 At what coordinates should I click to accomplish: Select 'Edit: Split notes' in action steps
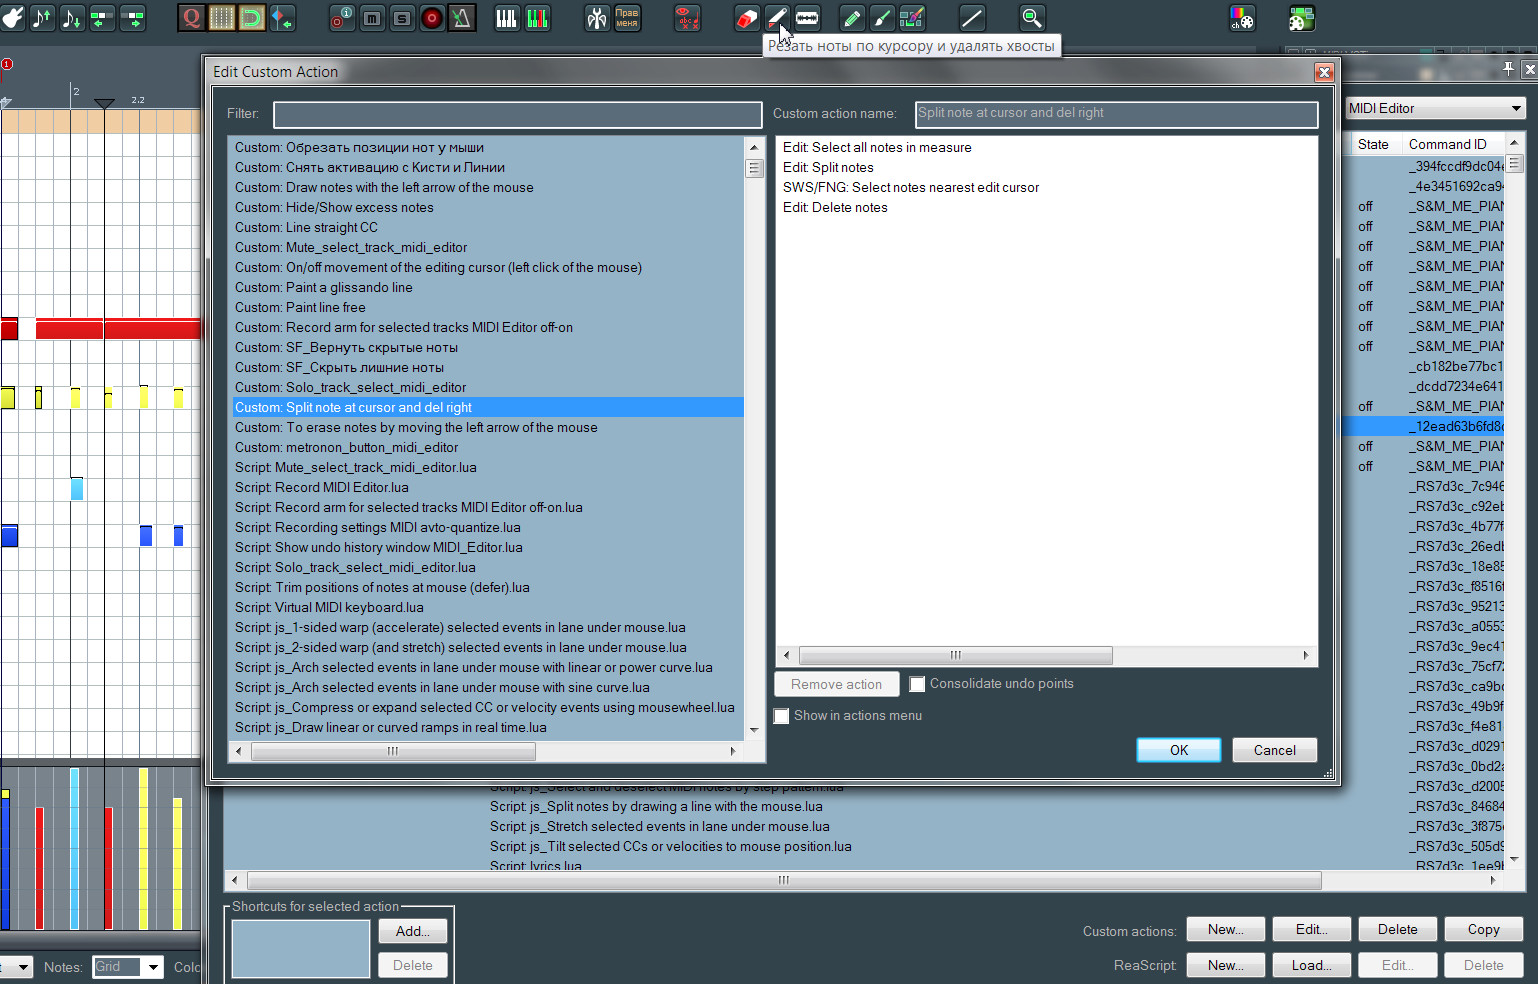[828, 167]
